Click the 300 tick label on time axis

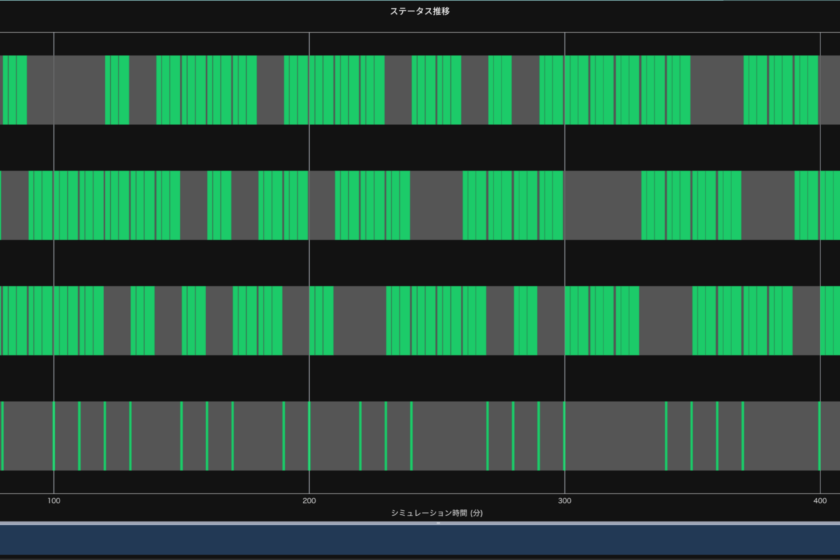click(x=565, y=501)
